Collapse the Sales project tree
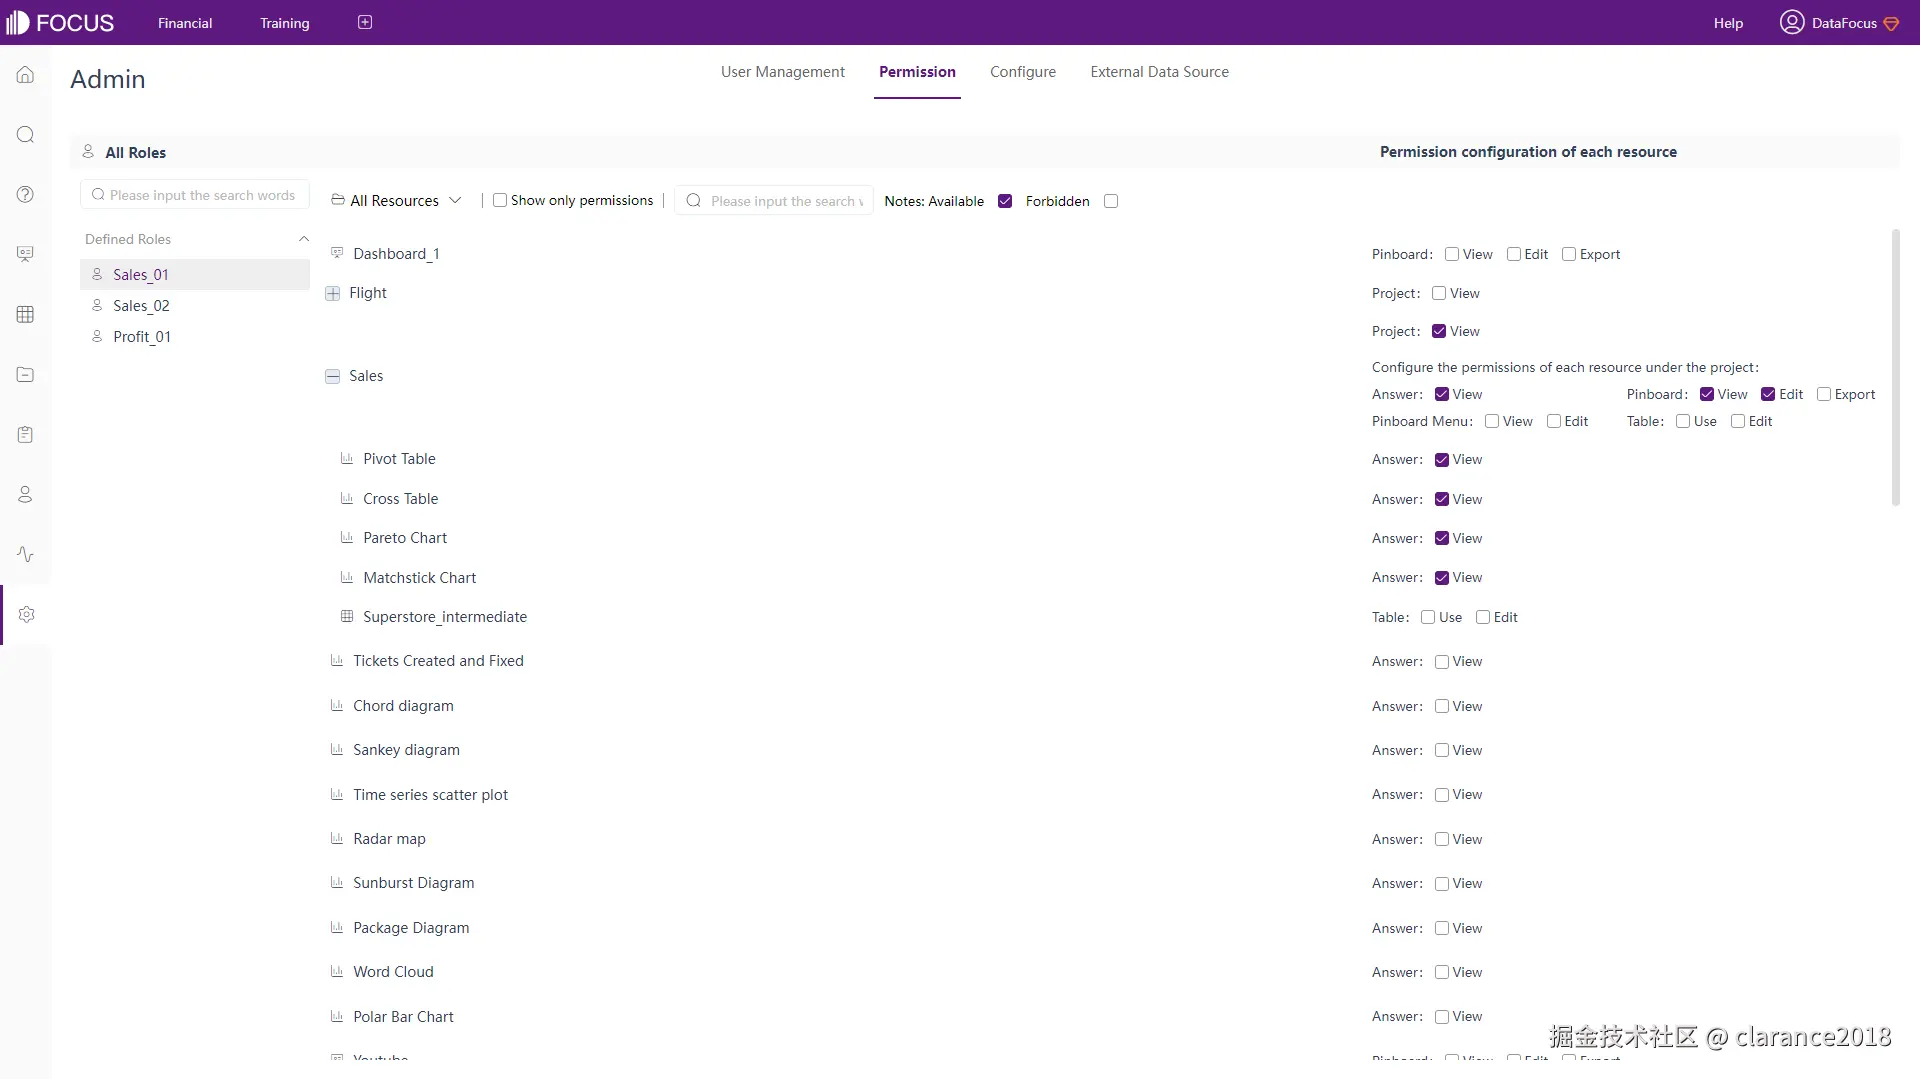Viewport: 1920px width, 1079px height. pos(333,376)
